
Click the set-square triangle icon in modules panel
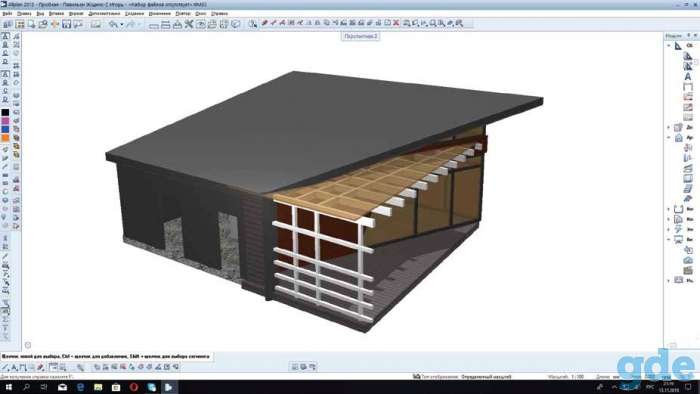(678, 46)
